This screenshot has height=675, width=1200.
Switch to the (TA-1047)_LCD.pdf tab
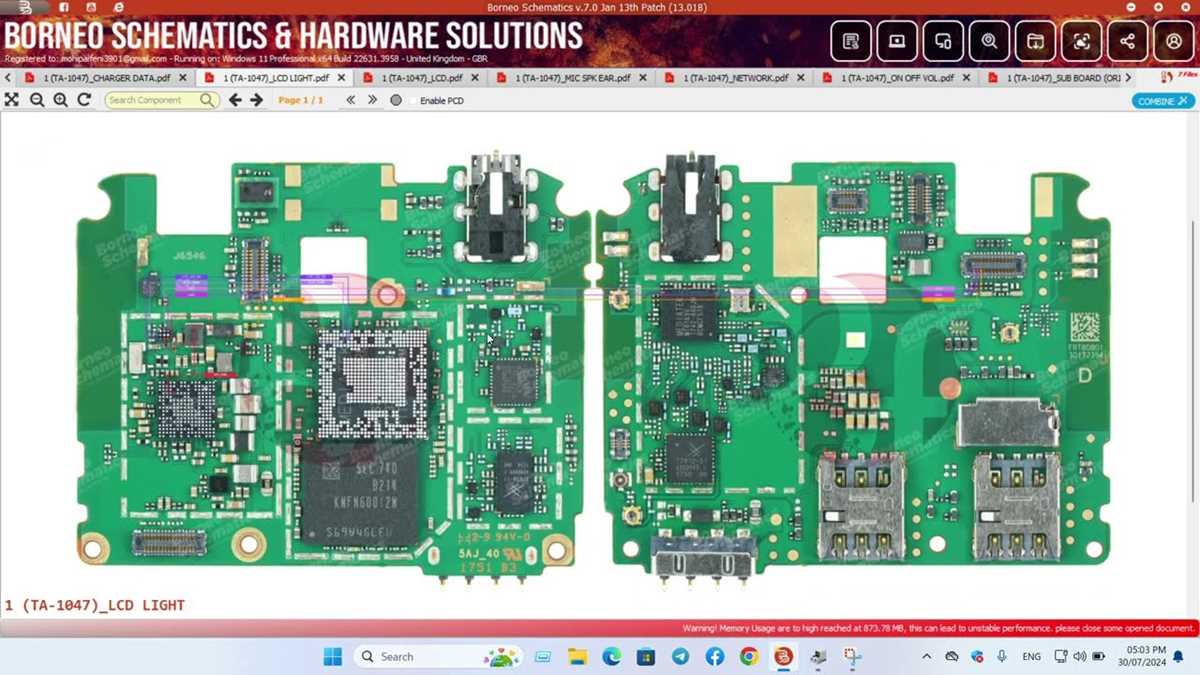pos(421,77)
